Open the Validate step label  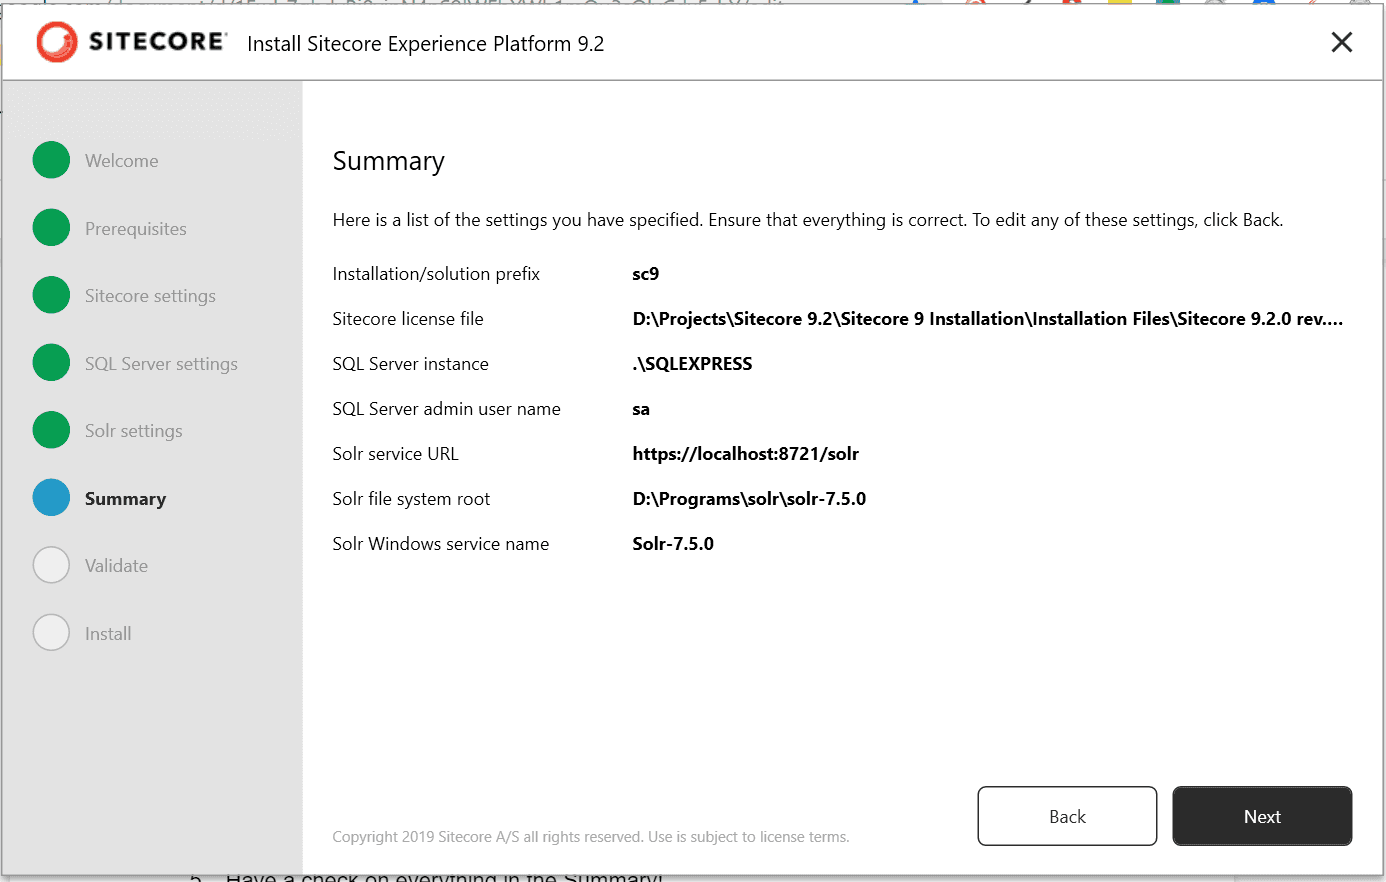coord(116,566)
